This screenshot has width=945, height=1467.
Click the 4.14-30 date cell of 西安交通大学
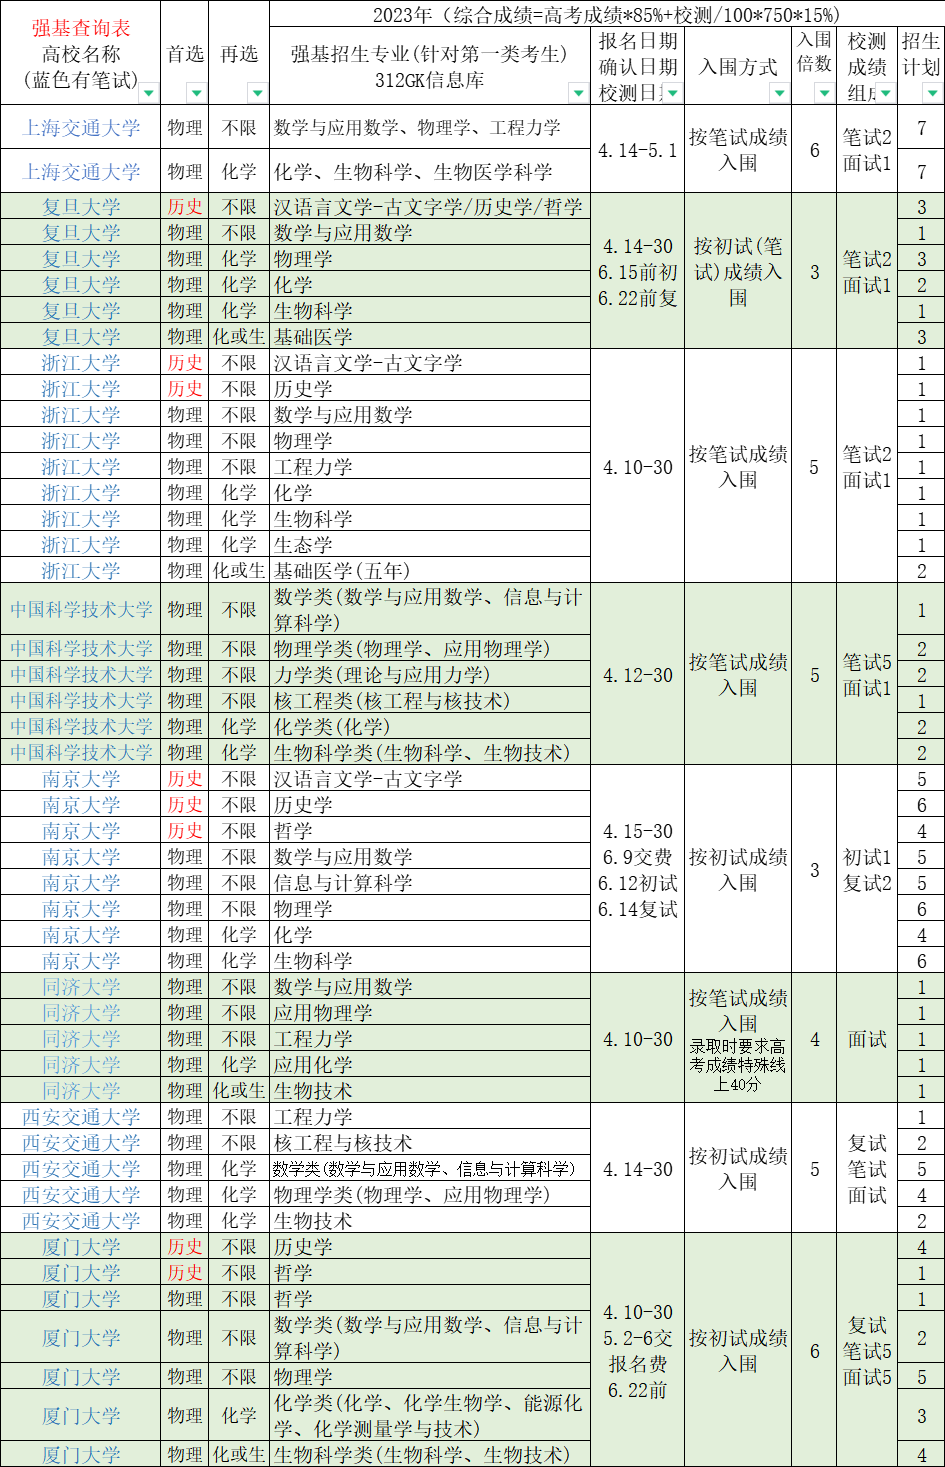(638, 1168)
